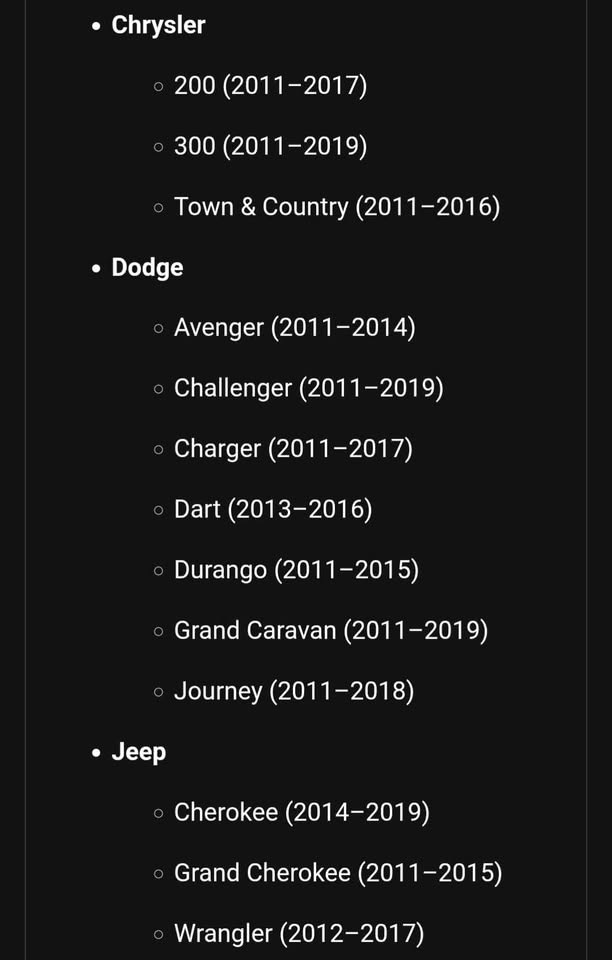Click the bullet next to Chrysler
Image resolution: width=612 pixels, height=960 pixels.
[x=95, y=26]
